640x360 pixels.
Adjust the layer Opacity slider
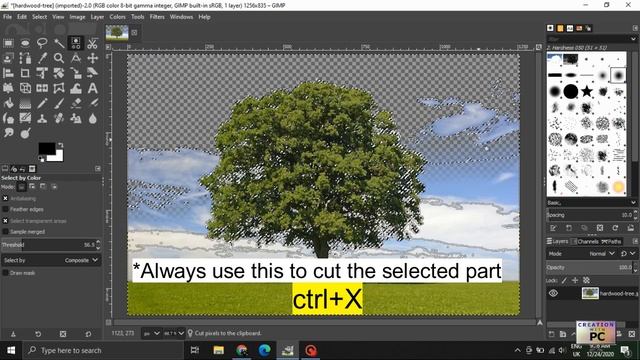click(x=591, y=267)
